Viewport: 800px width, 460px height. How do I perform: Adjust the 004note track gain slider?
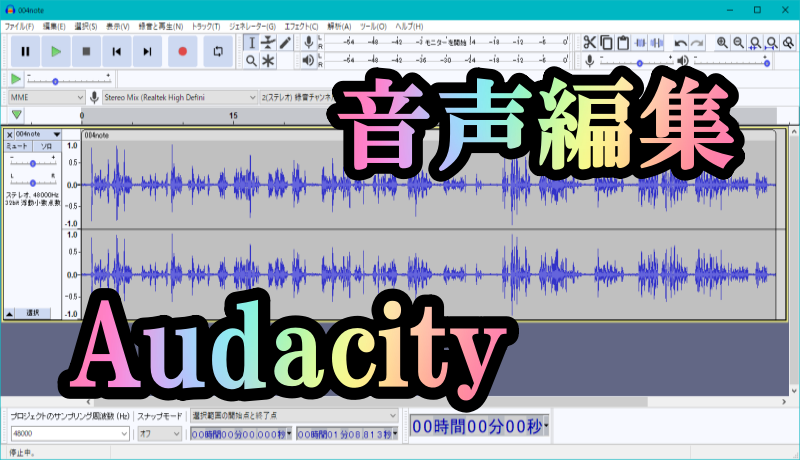coord(33,163)
